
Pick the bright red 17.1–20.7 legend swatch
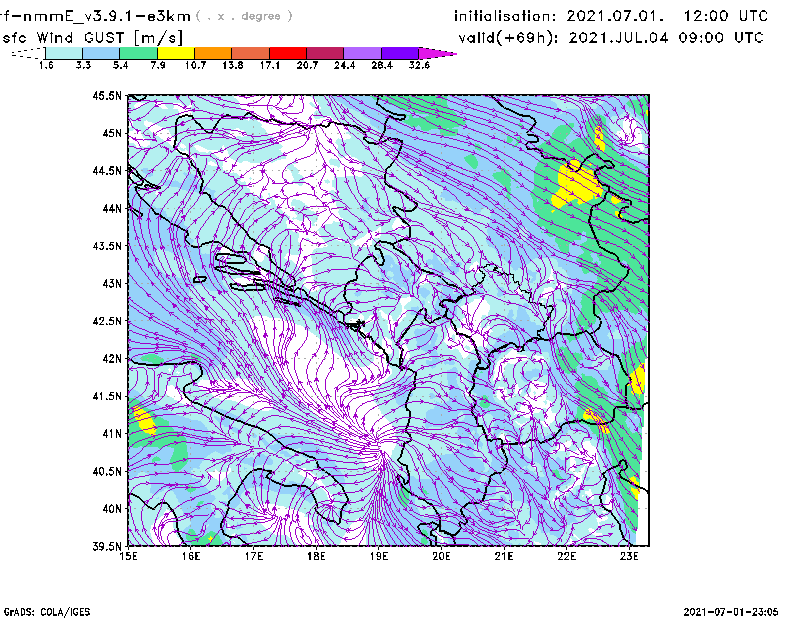tap(288, 53)
